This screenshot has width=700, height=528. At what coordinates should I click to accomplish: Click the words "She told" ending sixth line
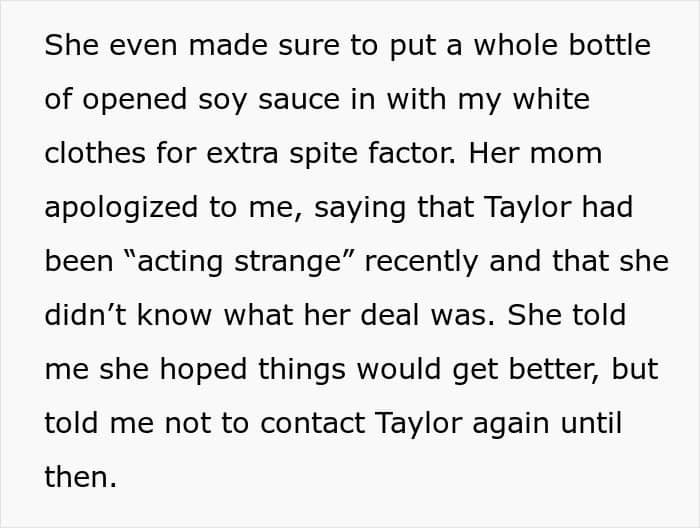[567, 314]
